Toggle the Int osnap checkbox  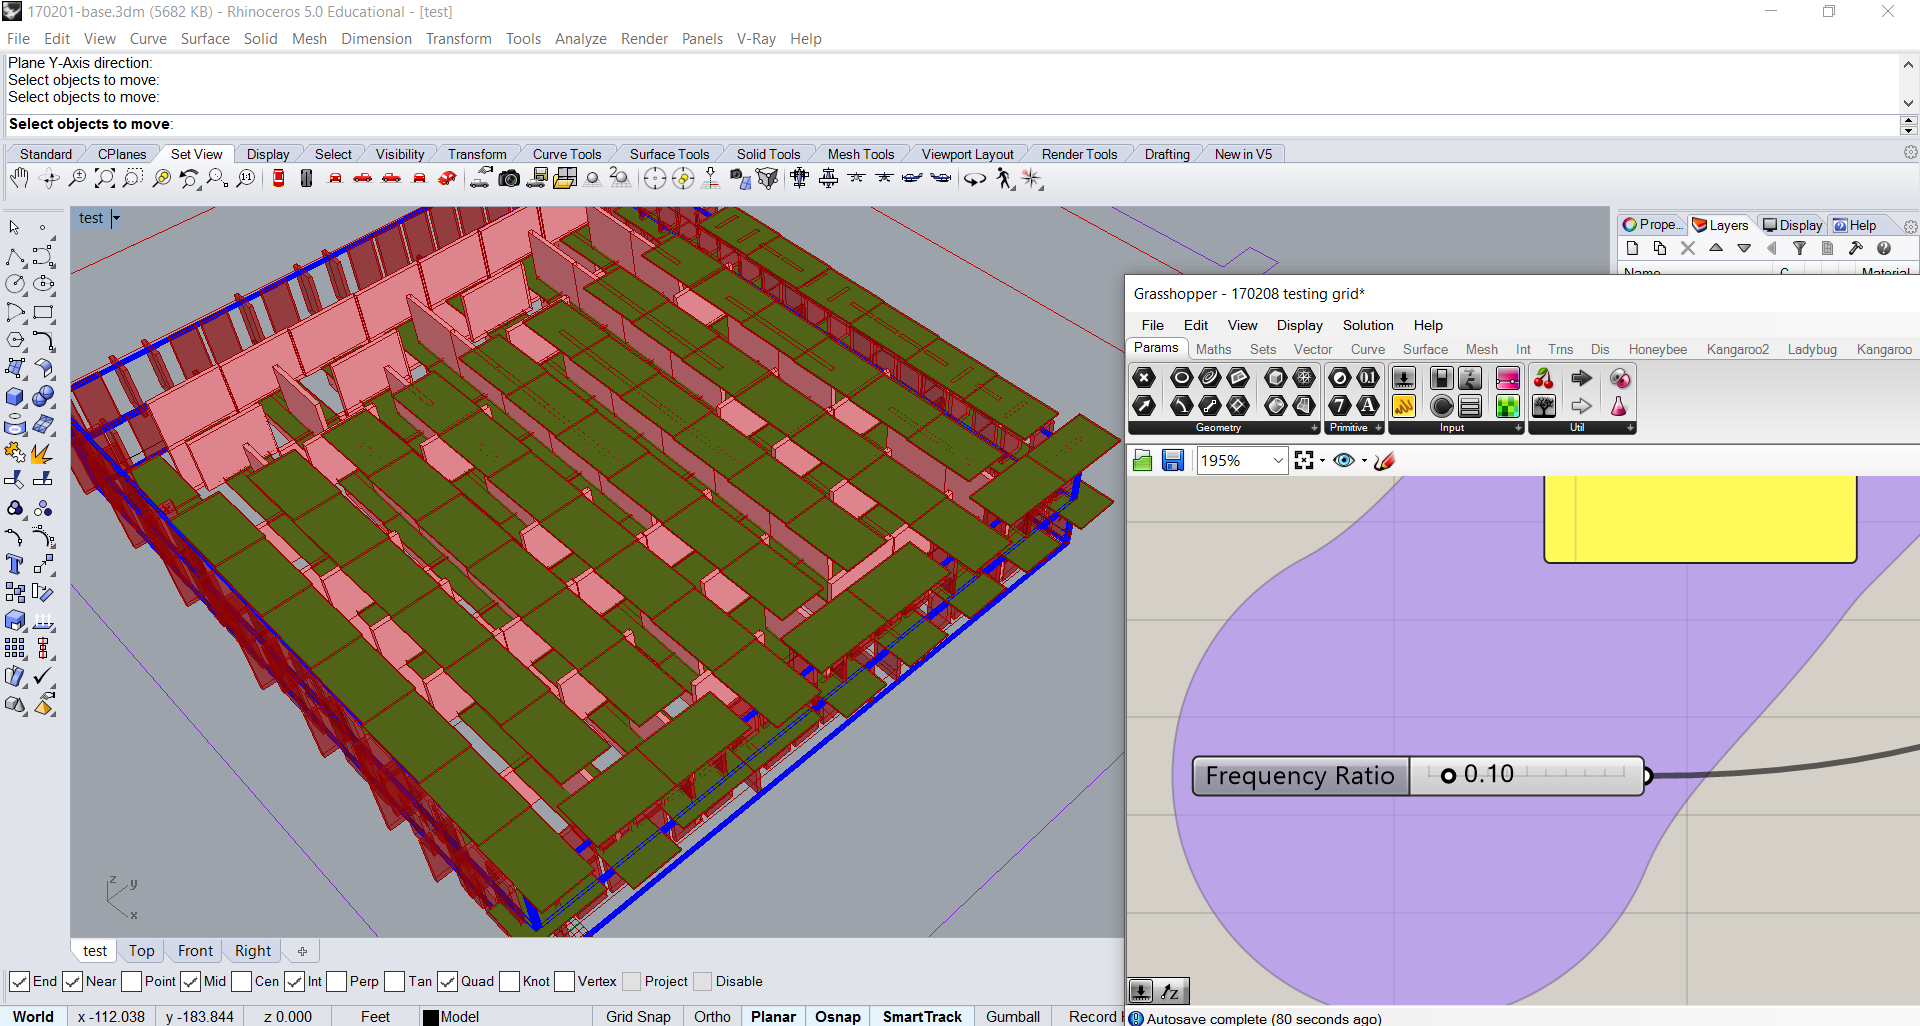pos(294,982)
